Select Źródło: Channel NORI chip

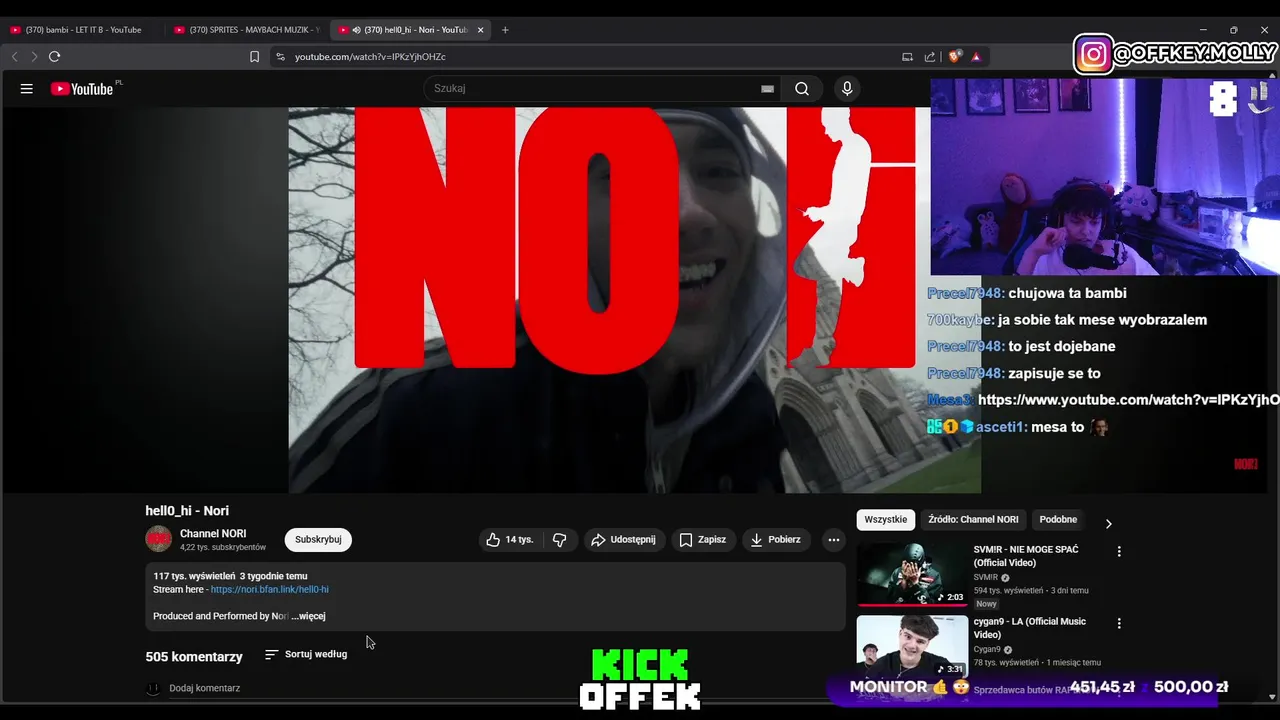tap(973, 520)
